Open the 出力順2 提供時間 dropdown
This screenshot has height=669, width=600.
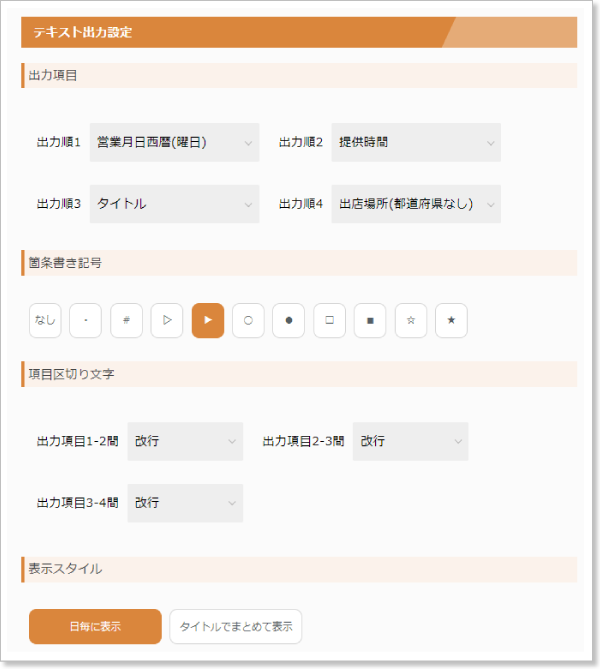click(416, 143)
